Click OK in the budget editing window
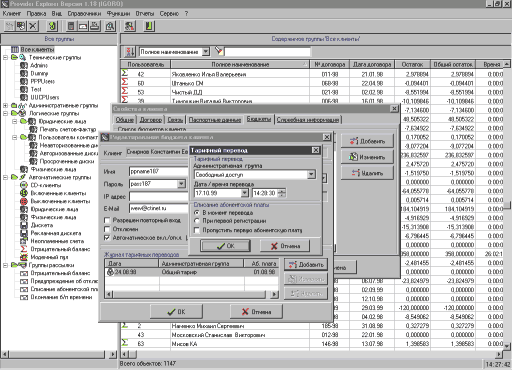Viewport: 512px width, 370px height. [176, 312]
